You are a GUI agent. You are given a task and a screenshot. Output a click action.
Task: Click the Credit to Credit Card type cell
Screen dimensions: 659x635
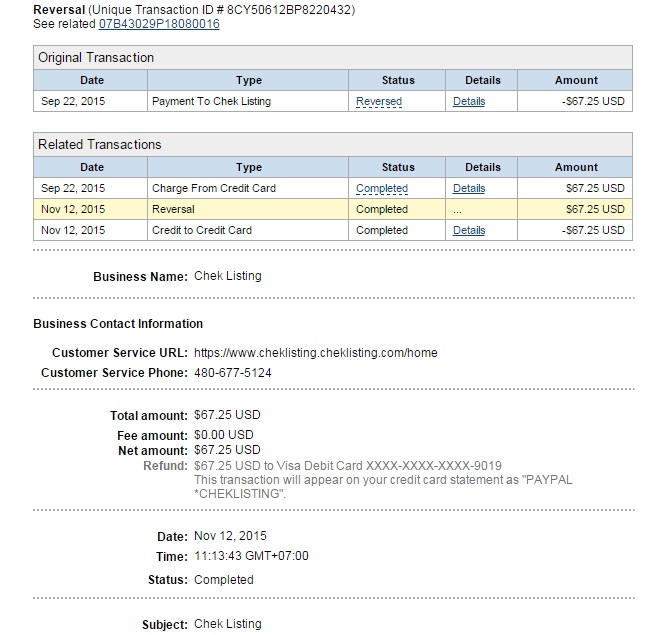(x=201, y=230)
